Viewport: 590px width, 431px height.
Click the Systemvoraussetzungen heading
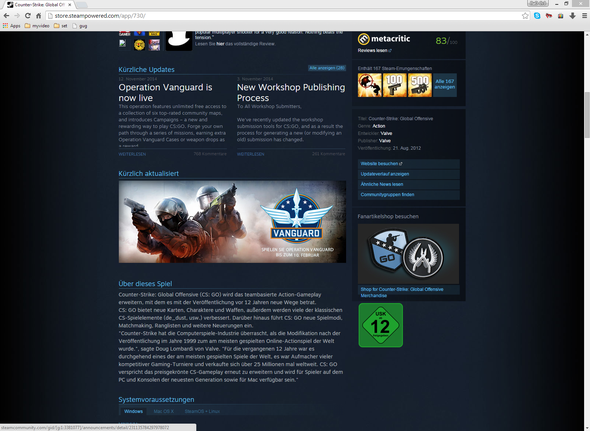pyautogui.click(x=156, y=399)
